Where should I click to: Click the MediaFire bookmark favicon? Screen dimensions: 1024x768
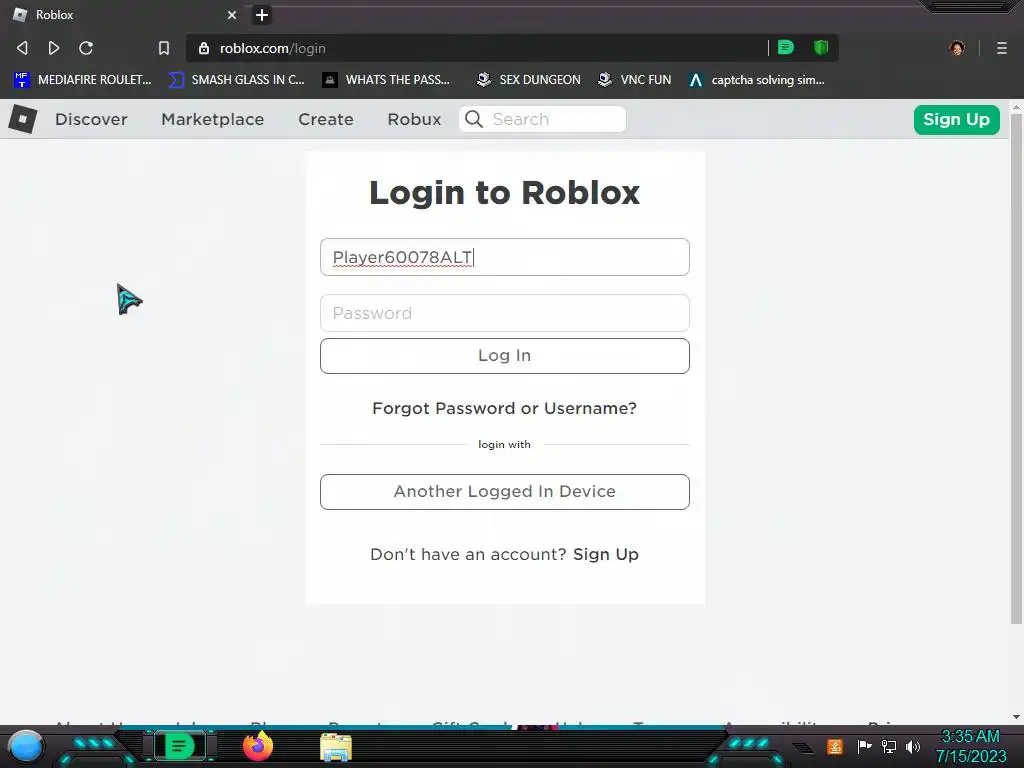[x=22, y=80]
